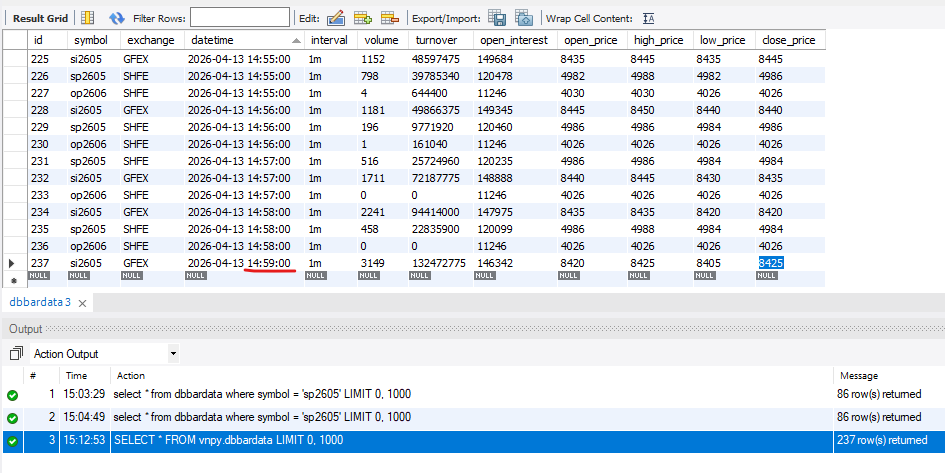This screenshot has height=473, width=945.
Task: Insert a new row using toolbar icon
Action: click(x=363, y=18)
